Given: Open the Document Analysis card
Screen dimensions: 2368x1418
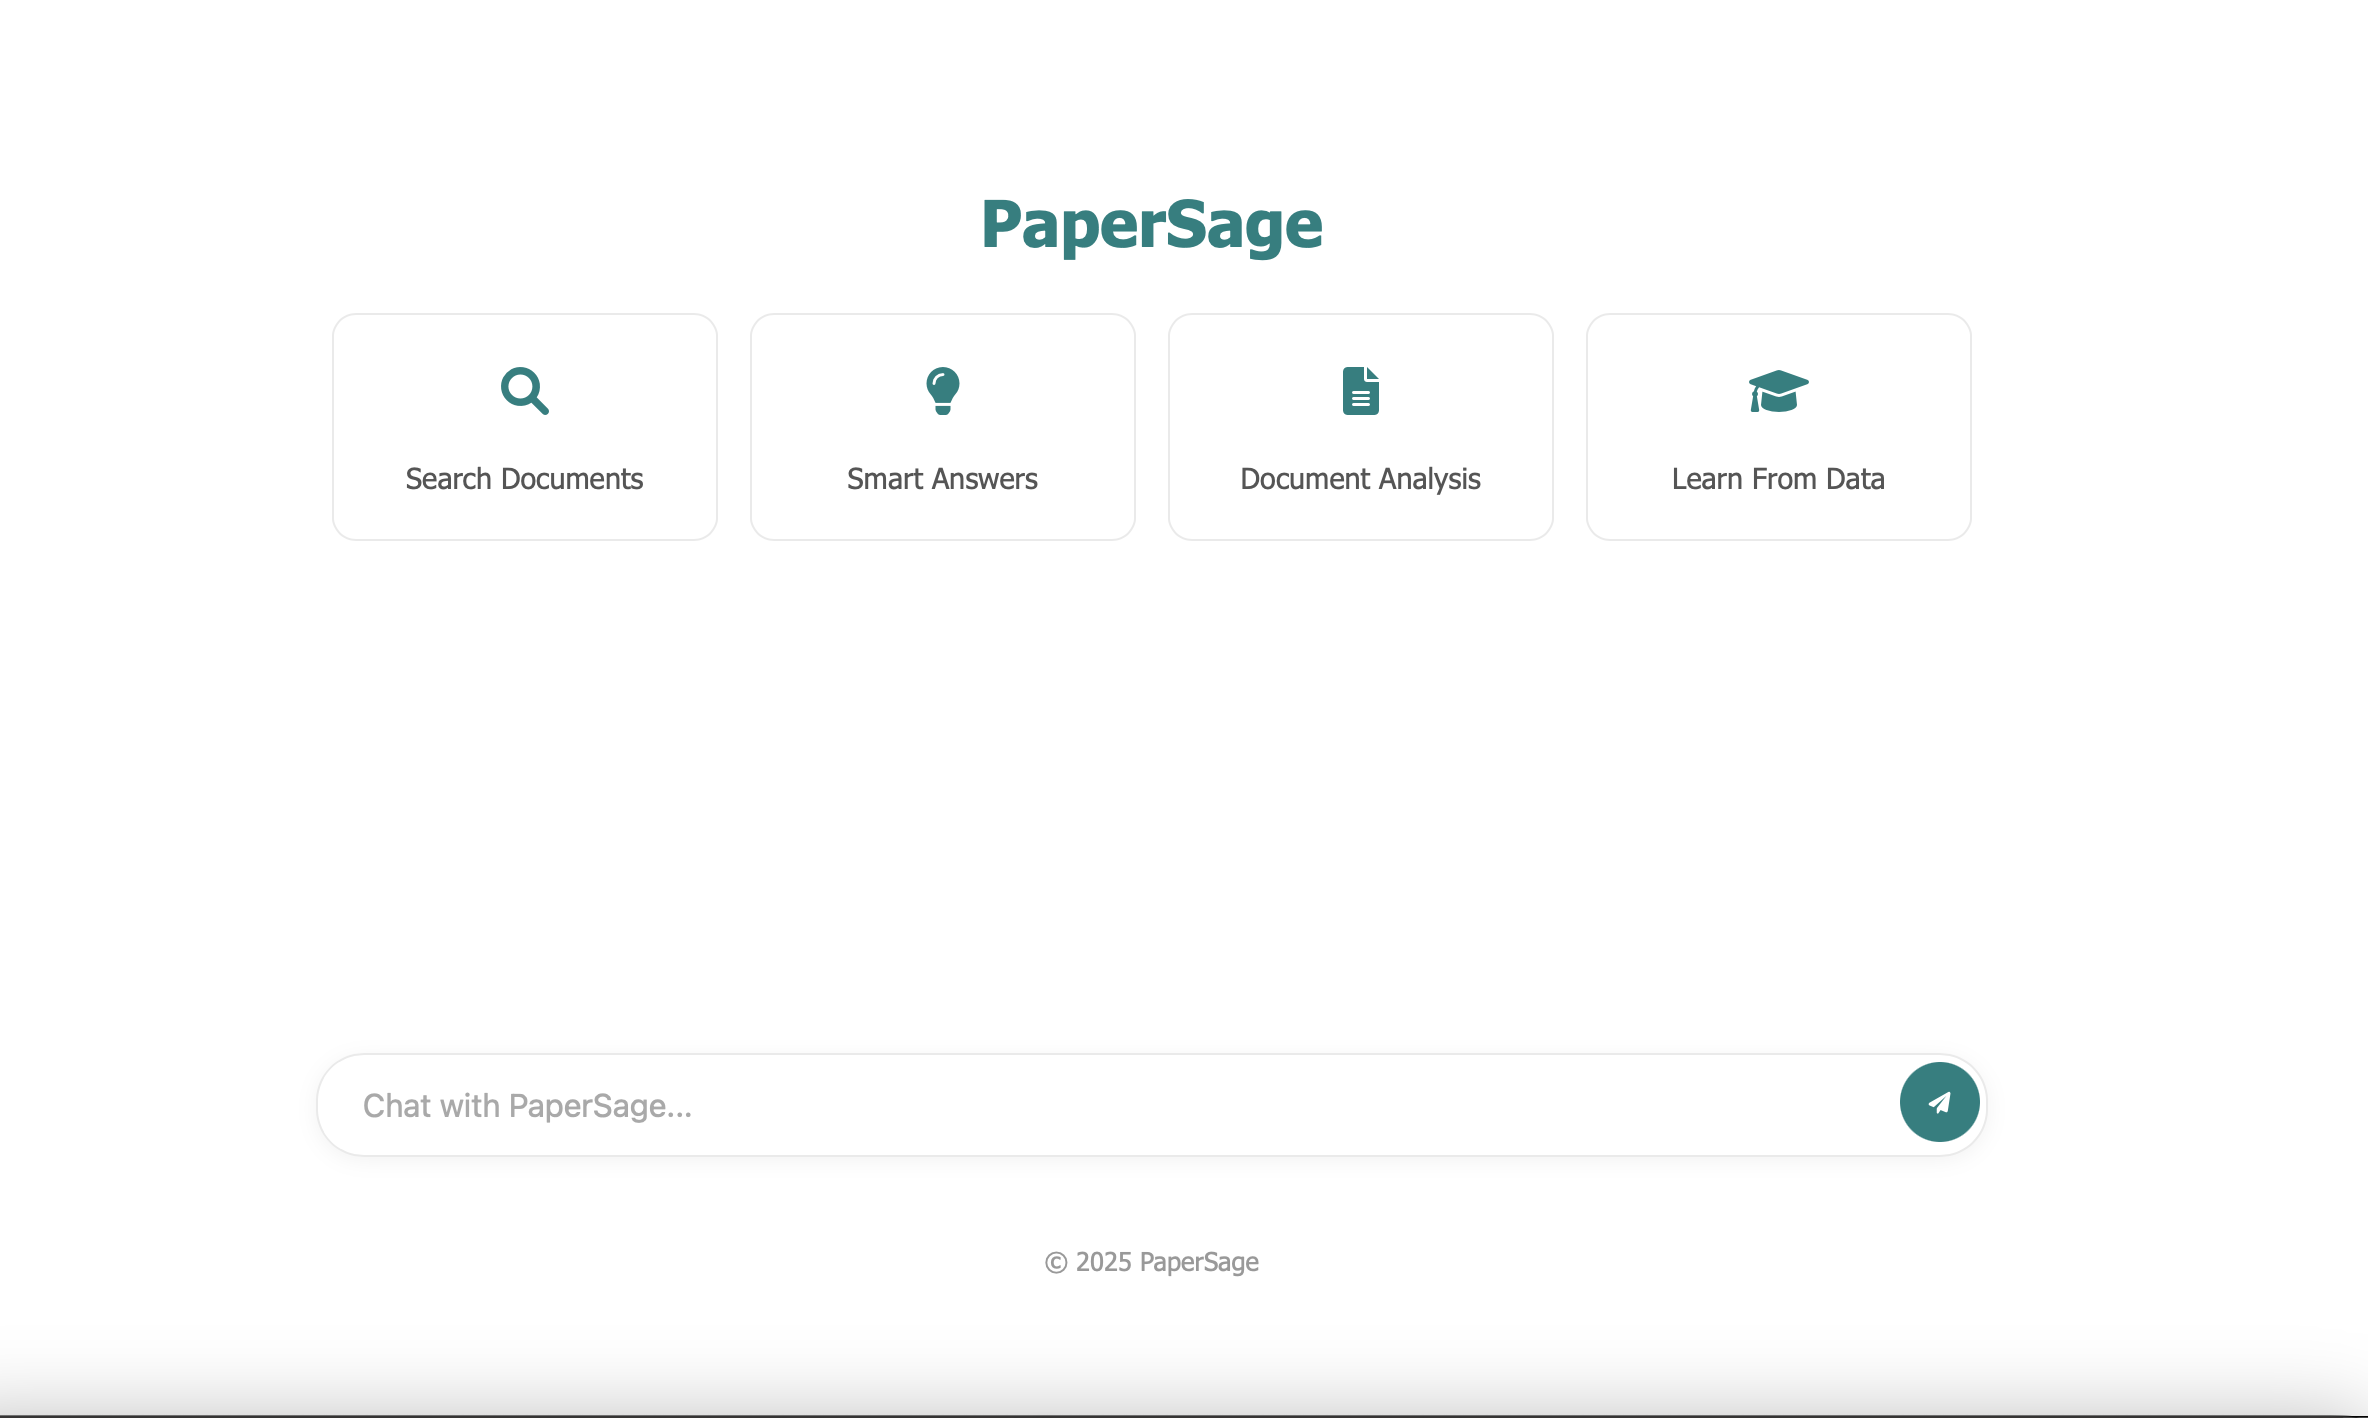Looking at the screenshot, I should pos(1360,426).
